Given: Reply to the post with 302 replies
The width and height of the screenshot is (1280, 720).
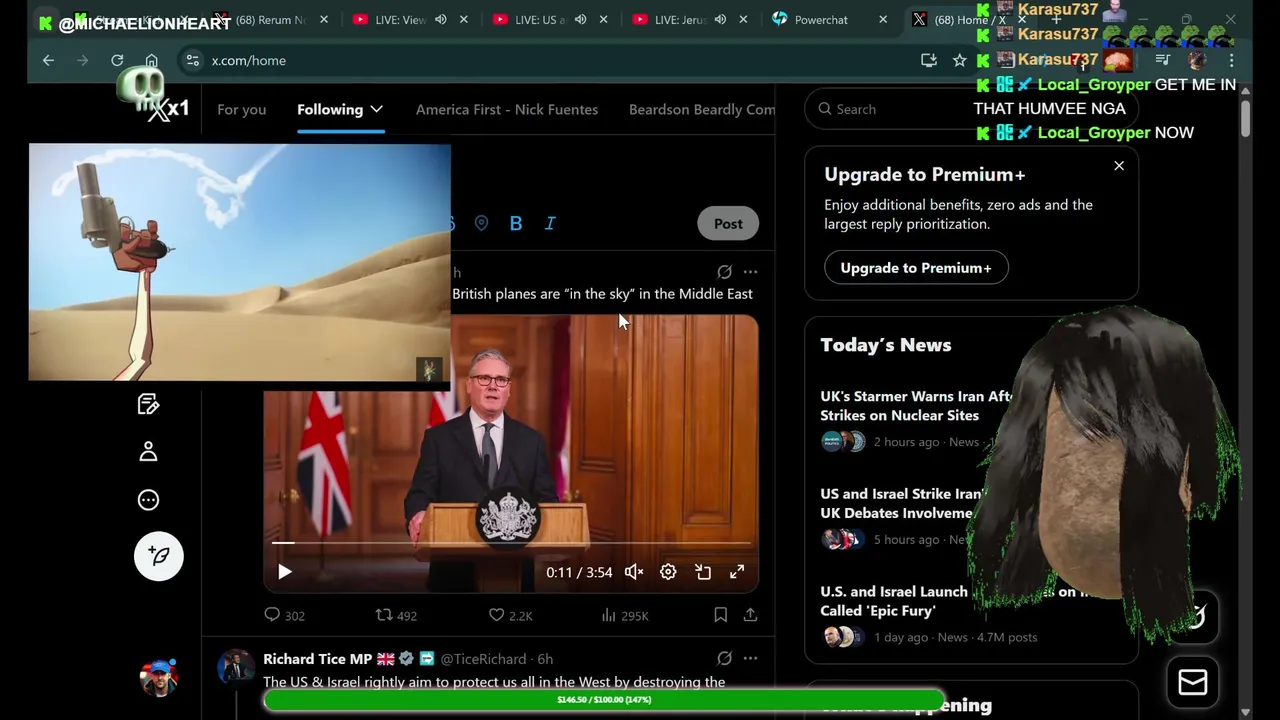Looking at the screenshot, I should point(284,615).
